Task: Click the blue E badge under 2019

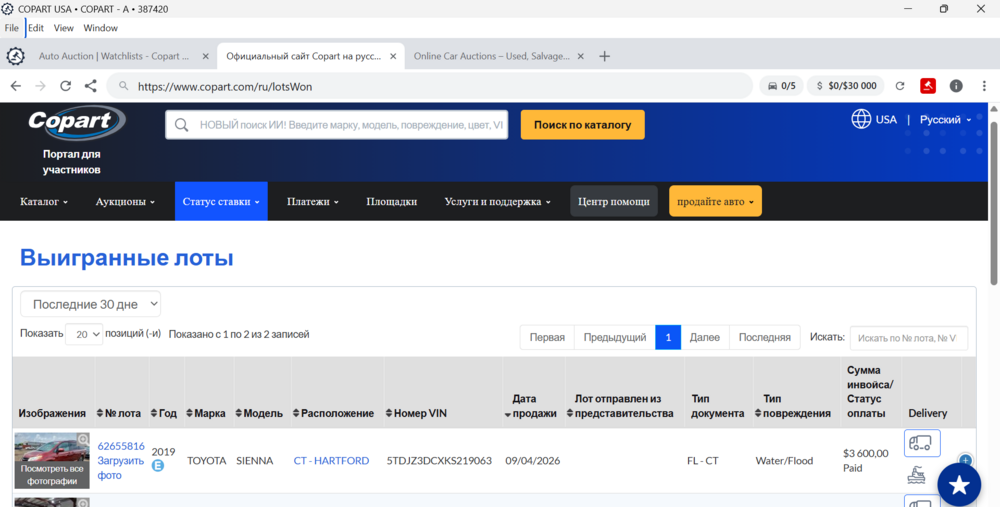Action: pos(158,466)
